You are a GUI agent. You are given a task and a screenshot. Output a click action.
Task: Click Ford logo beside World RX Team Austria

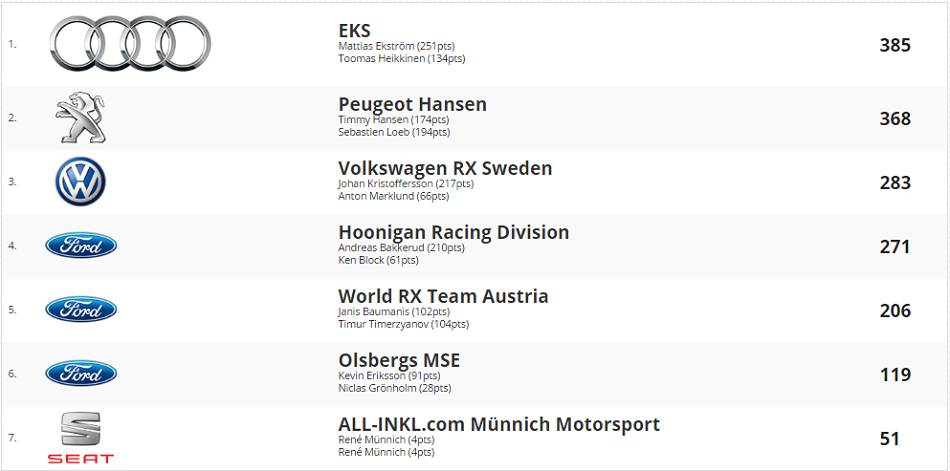point(81,310)
